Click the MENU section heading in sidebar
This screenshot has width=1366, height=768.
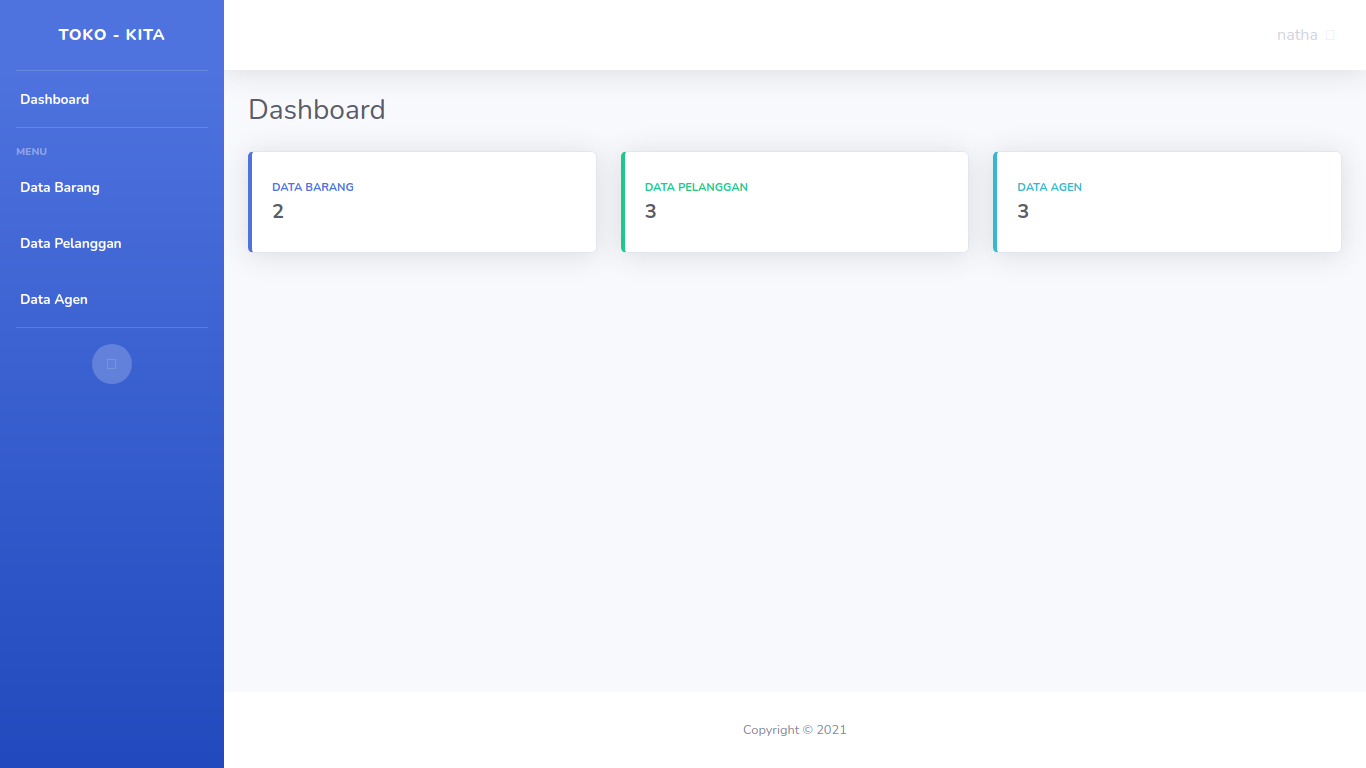[32, 152]
